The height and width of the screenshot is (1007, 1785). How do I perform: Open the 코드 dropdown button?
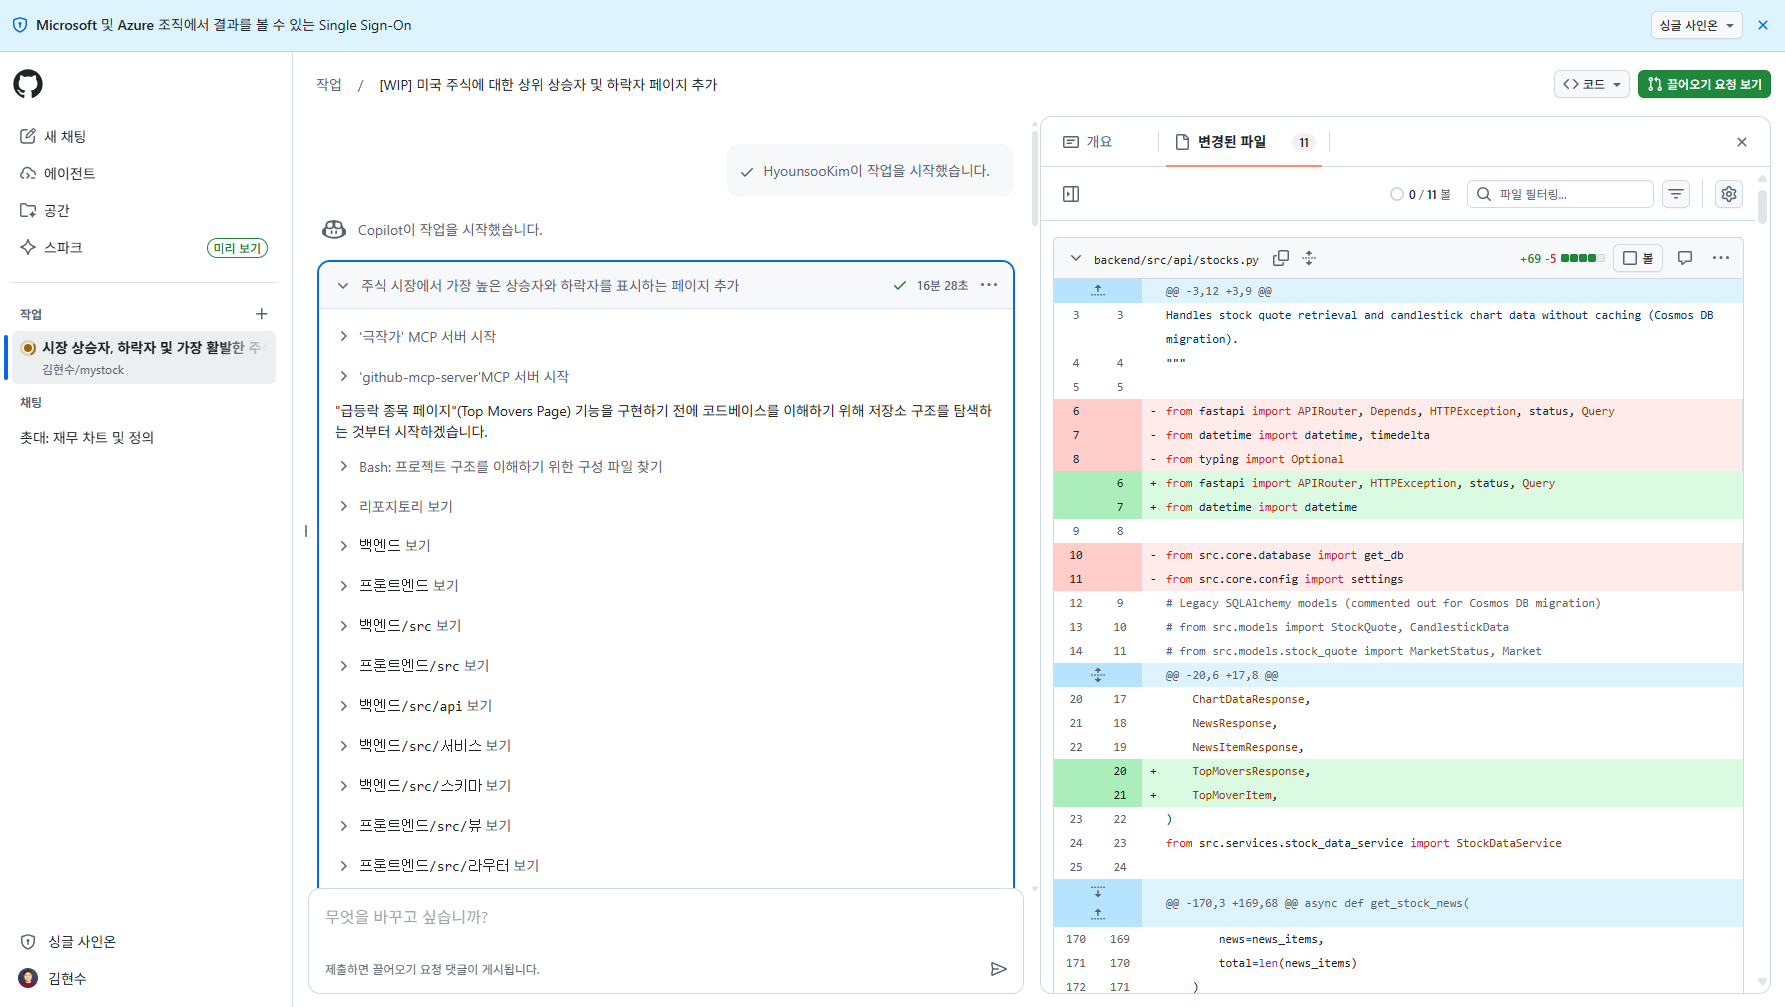click(1591, 84)
